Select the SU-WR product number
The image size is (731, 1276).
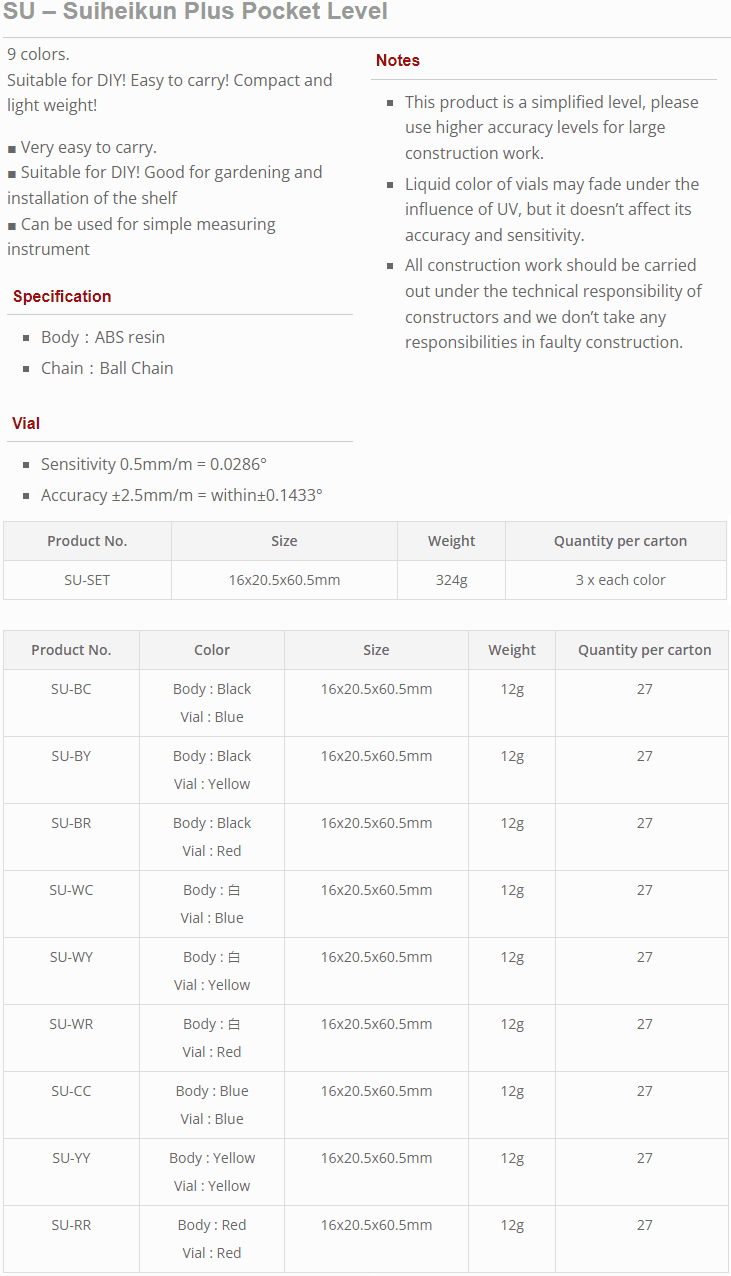71,1024
